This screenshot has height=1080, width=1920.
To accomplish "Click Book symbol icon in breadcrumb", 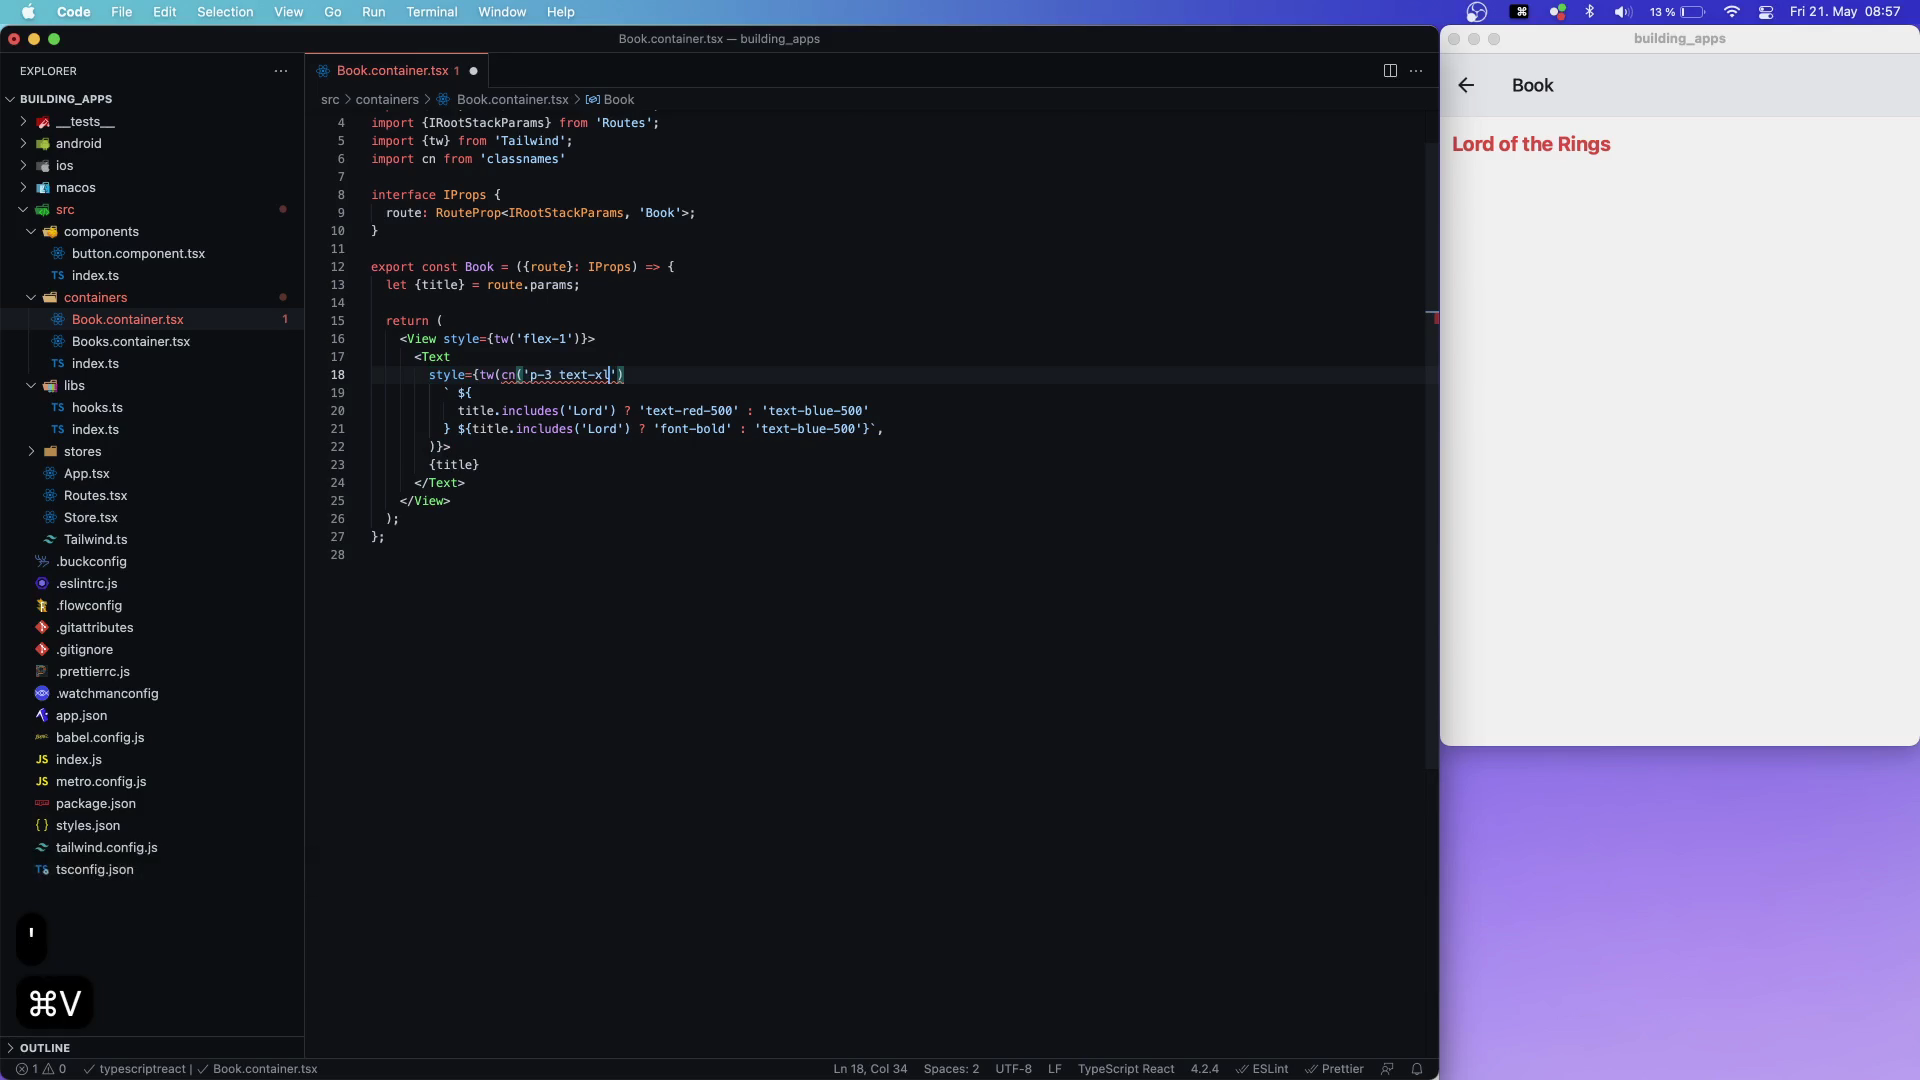I will (x=592, y=100).
